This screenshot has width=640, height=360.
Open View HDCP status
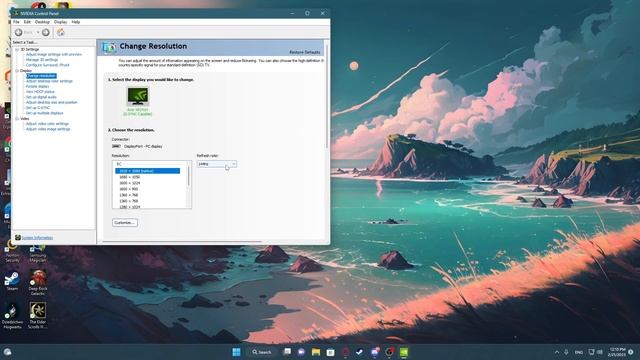pyautogui.click(x=40, y=92)
